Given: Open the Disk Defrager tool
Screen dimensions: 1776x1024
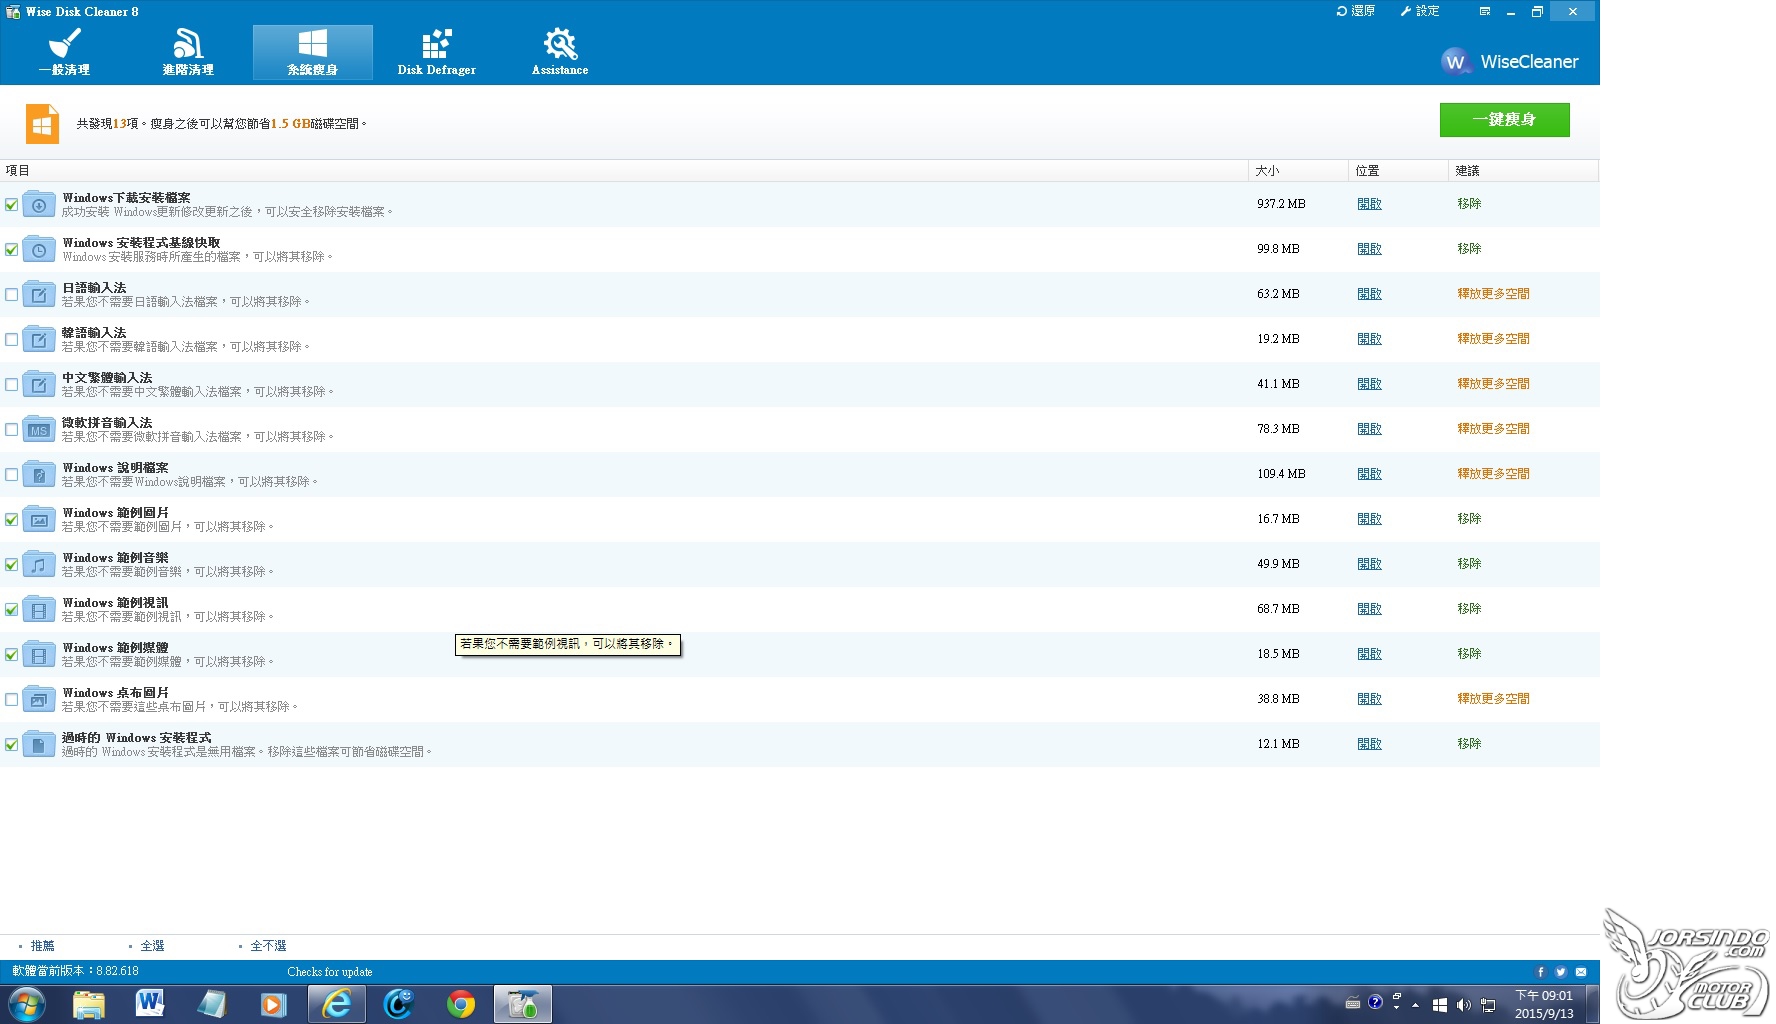Looking at the screenshot, I should 436,52.
